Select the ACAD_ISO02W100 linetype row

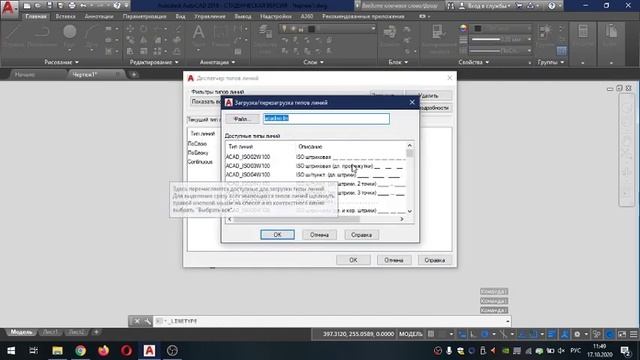coord(315,157)
